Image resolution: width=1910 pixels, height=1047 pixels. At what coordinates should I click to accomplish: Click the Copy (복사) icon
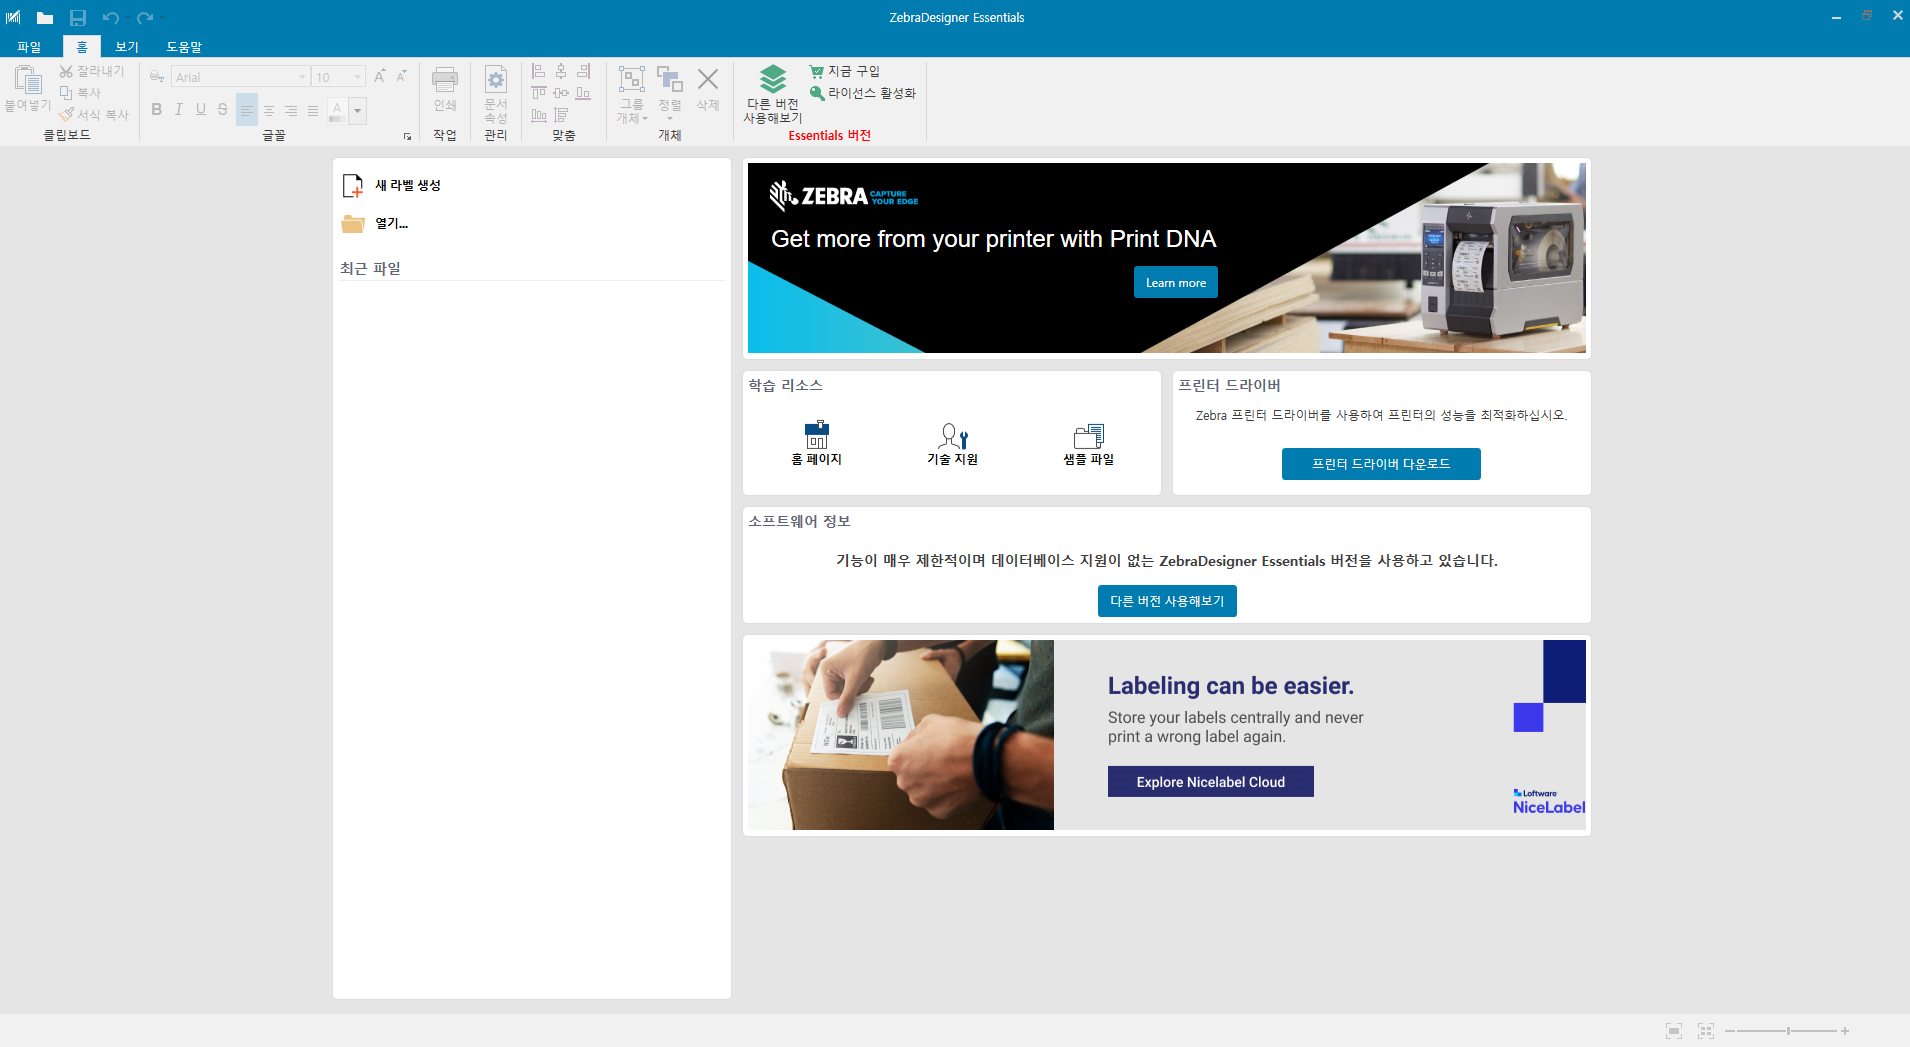(x=66, y=92)
